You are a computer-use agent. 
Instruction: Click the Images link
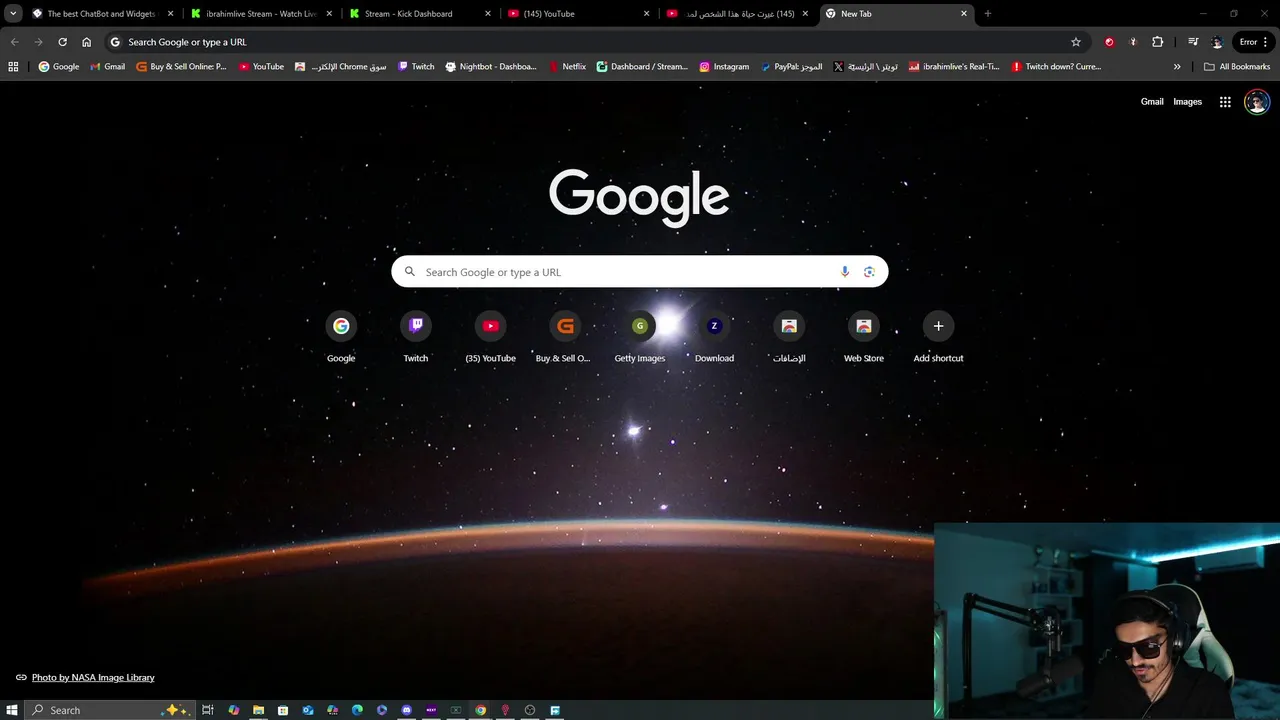[x=1187, y=102]
